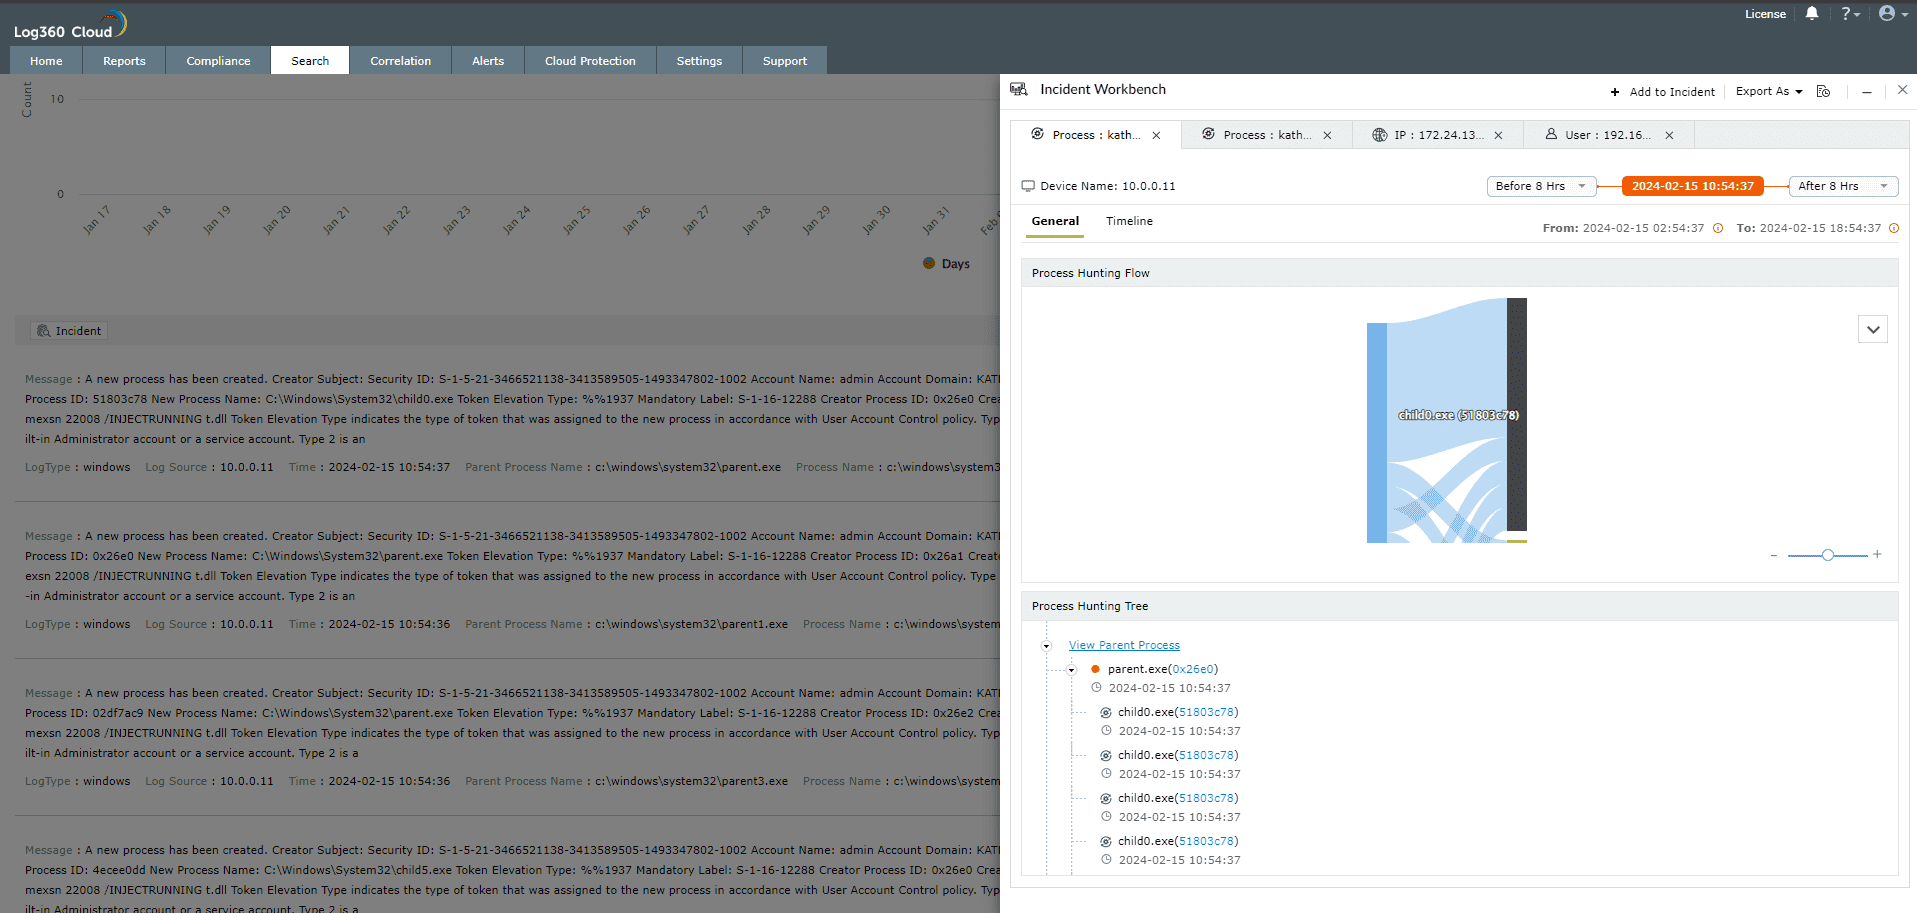Open the Correlation tab

400,60
